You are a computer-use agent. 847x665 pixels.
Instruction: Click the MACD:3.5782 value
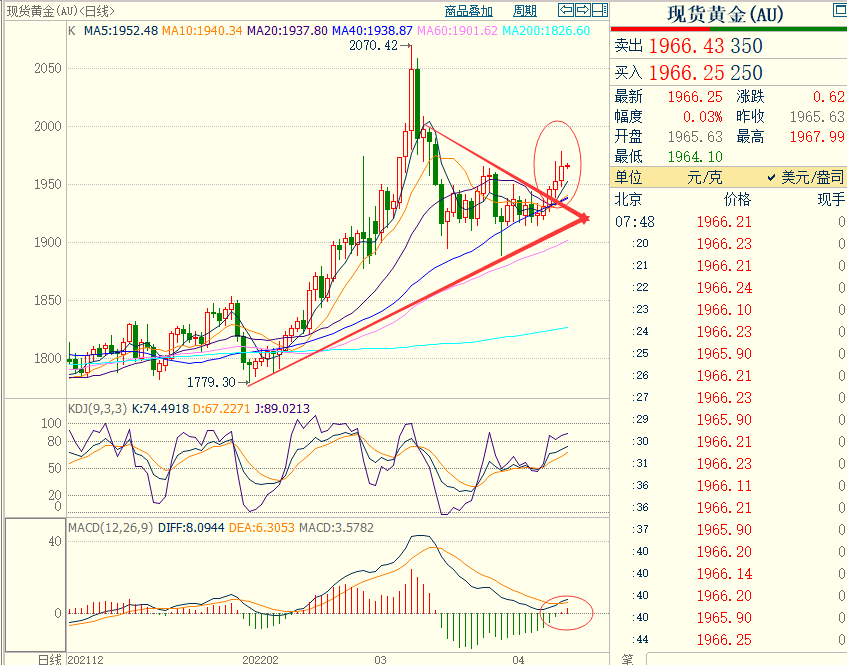point(337,528)
